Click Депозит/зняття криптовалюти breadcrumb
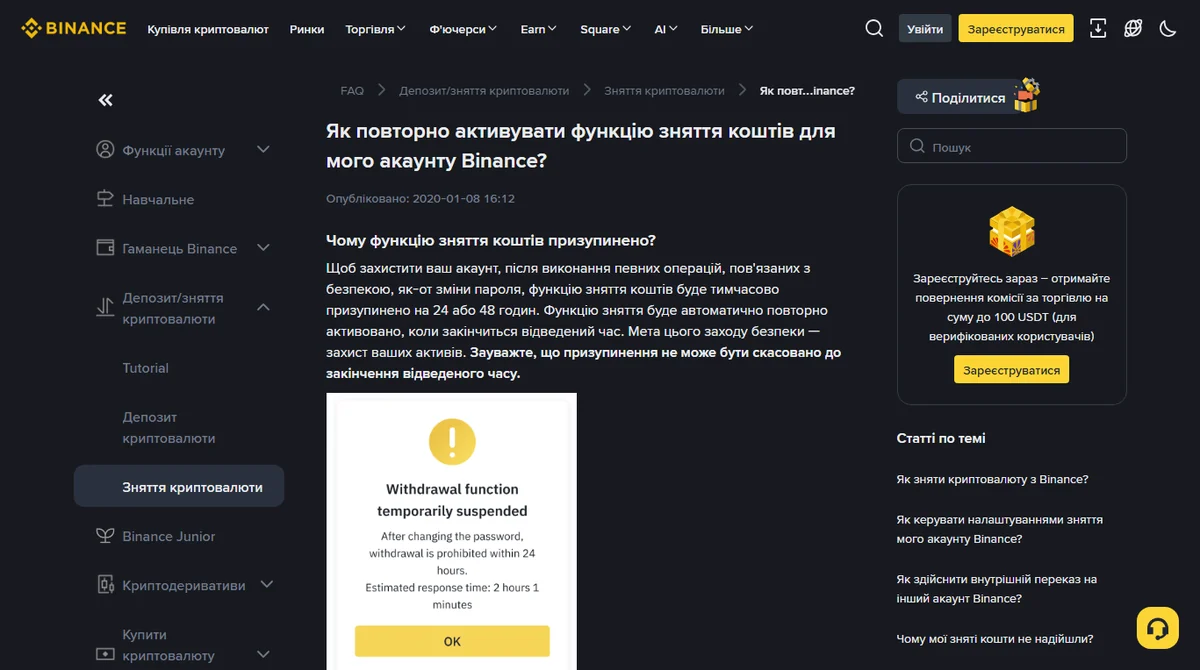 [484, 90]
